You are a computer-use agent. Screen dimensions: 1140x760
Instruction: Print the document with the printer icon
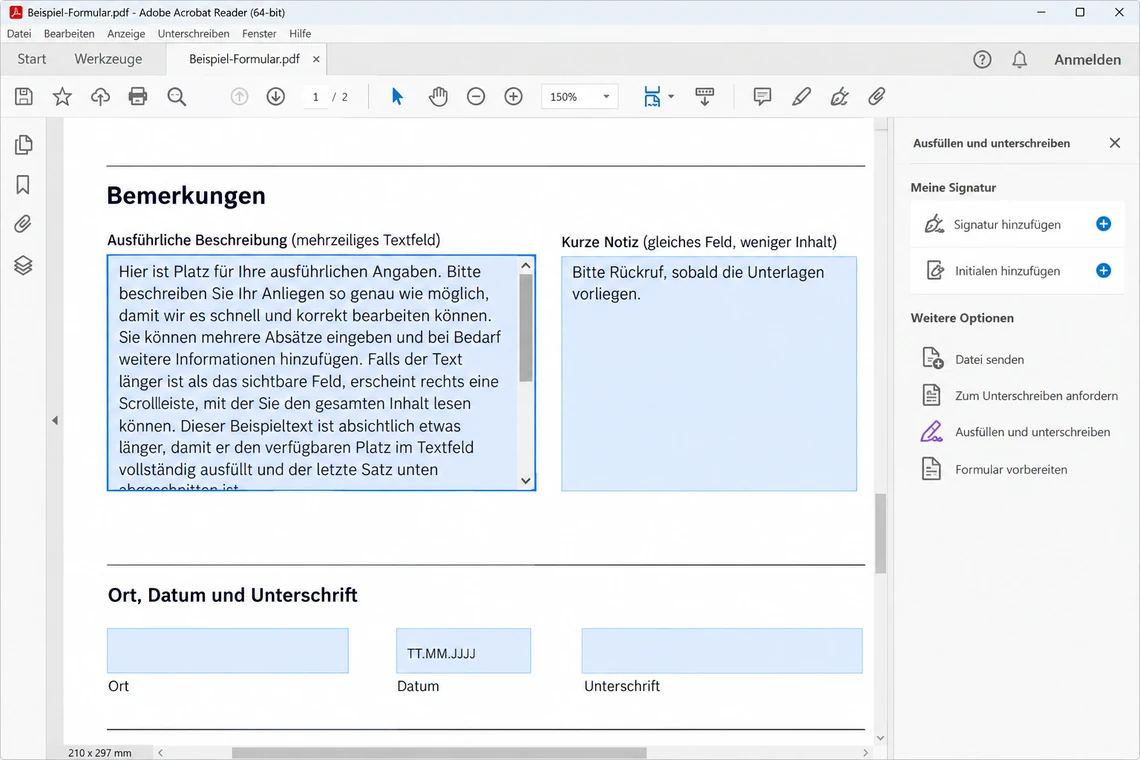click(x=137, y=97)
